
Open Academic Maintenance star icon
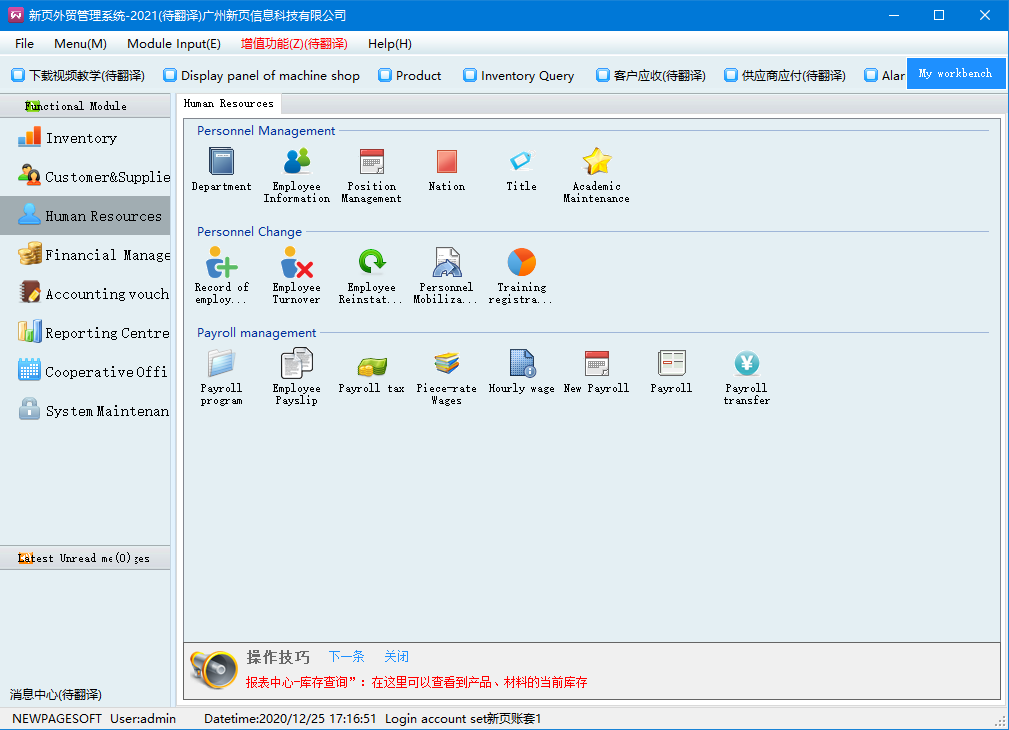click(x=596, y=162)
